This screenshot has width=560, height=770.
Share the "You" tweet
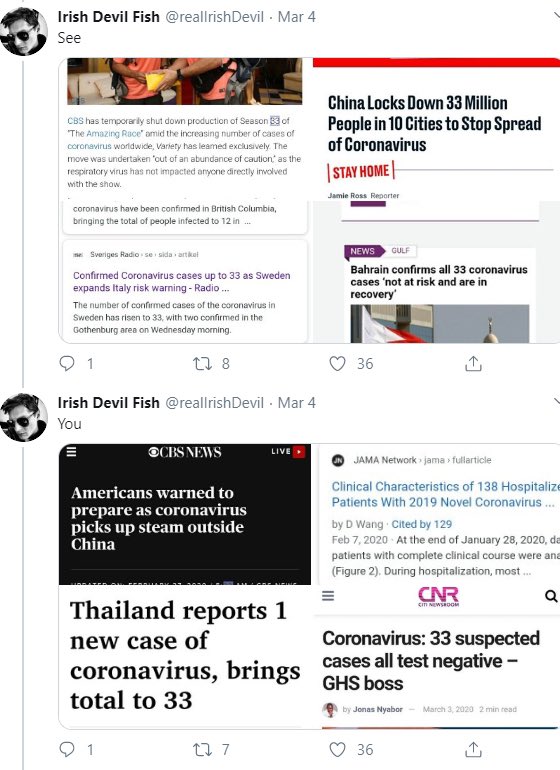(473, 749)
